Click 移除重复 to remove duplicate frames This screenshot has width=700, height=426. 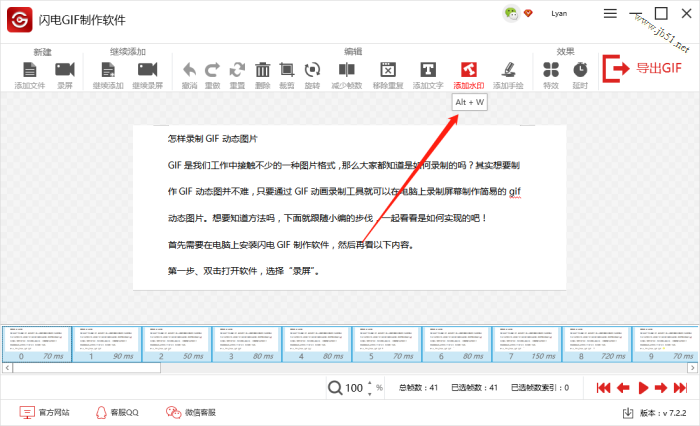pyautogui.click(x=388, y=75)
